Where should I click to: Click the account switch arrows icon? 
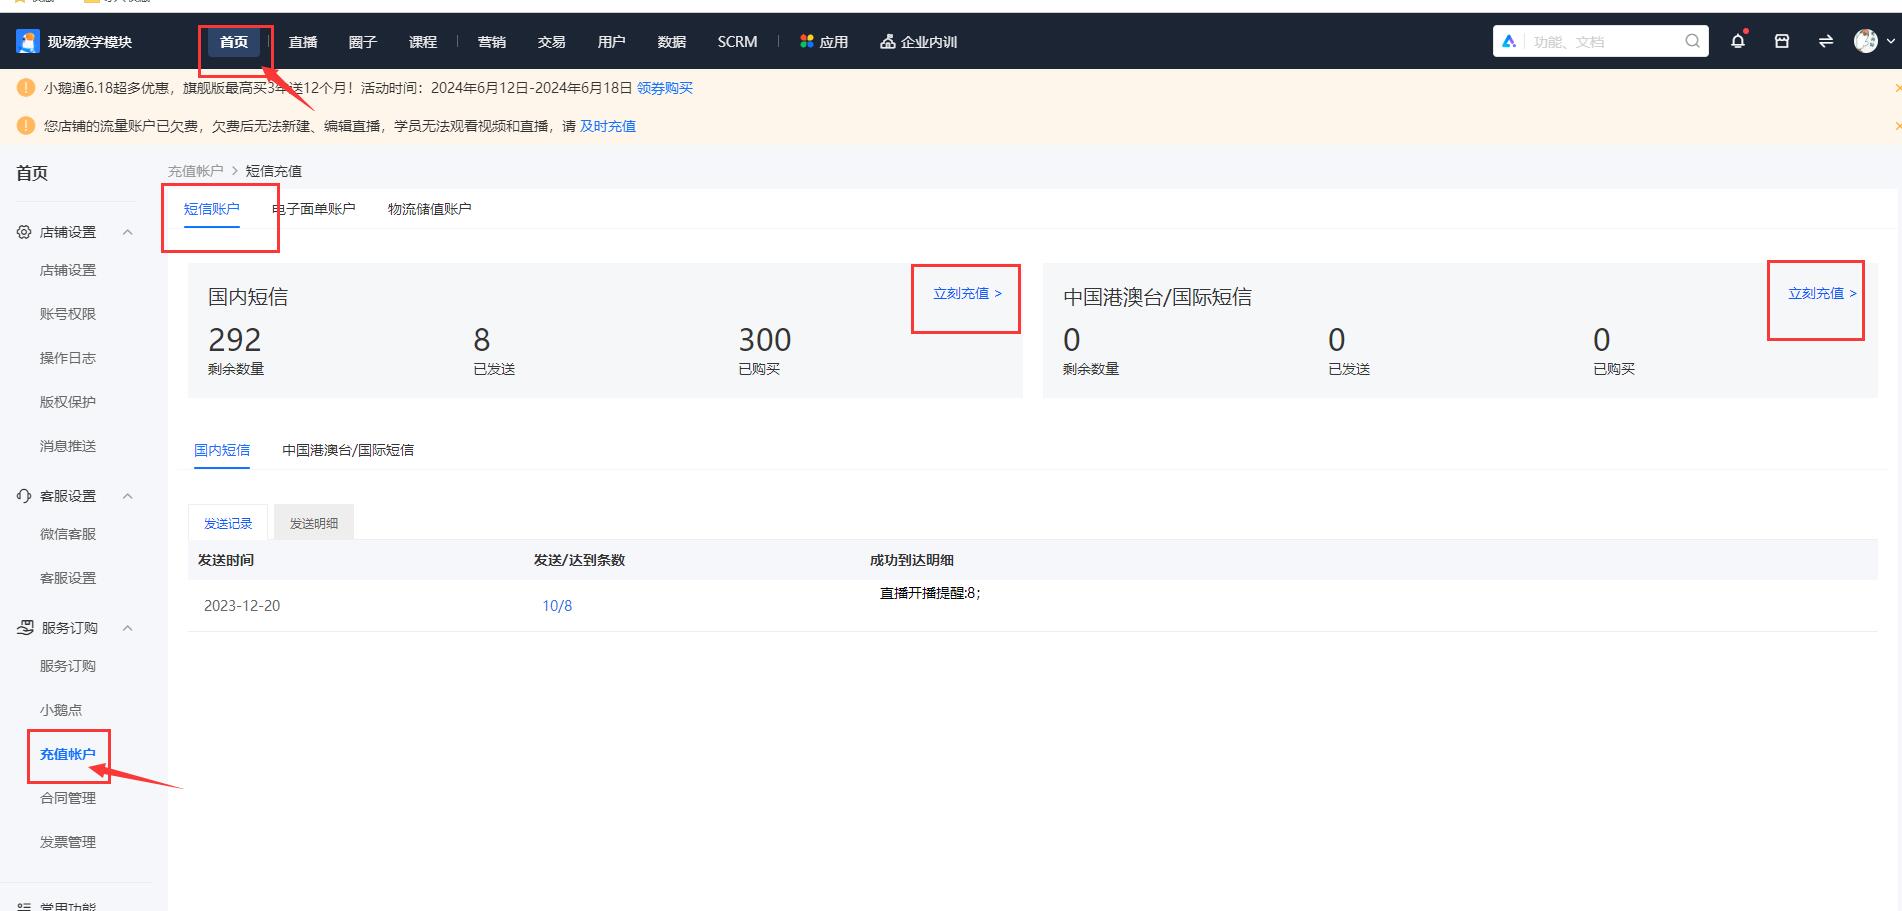coord(1826,41)
